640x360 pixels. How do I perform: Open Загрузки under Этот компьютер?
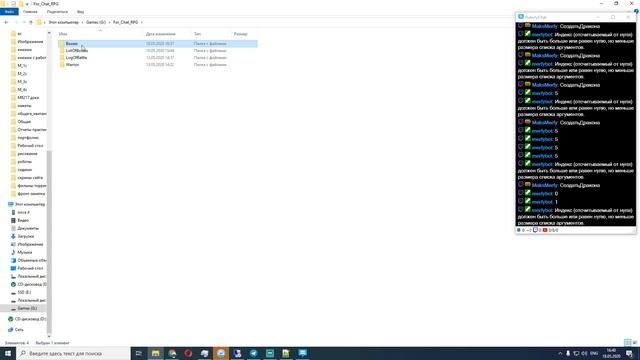26,236
